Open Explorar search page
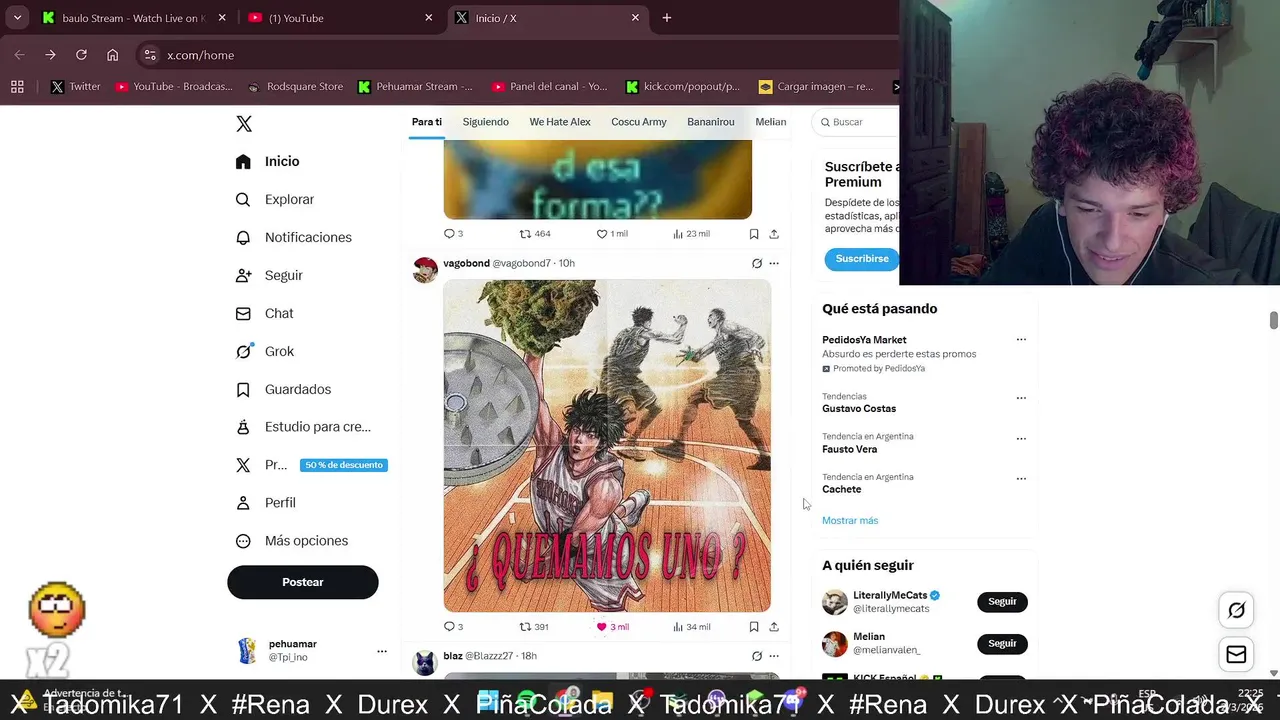Screen dimensions: 1280x720 pyautogui.click(x=274, y=199)
